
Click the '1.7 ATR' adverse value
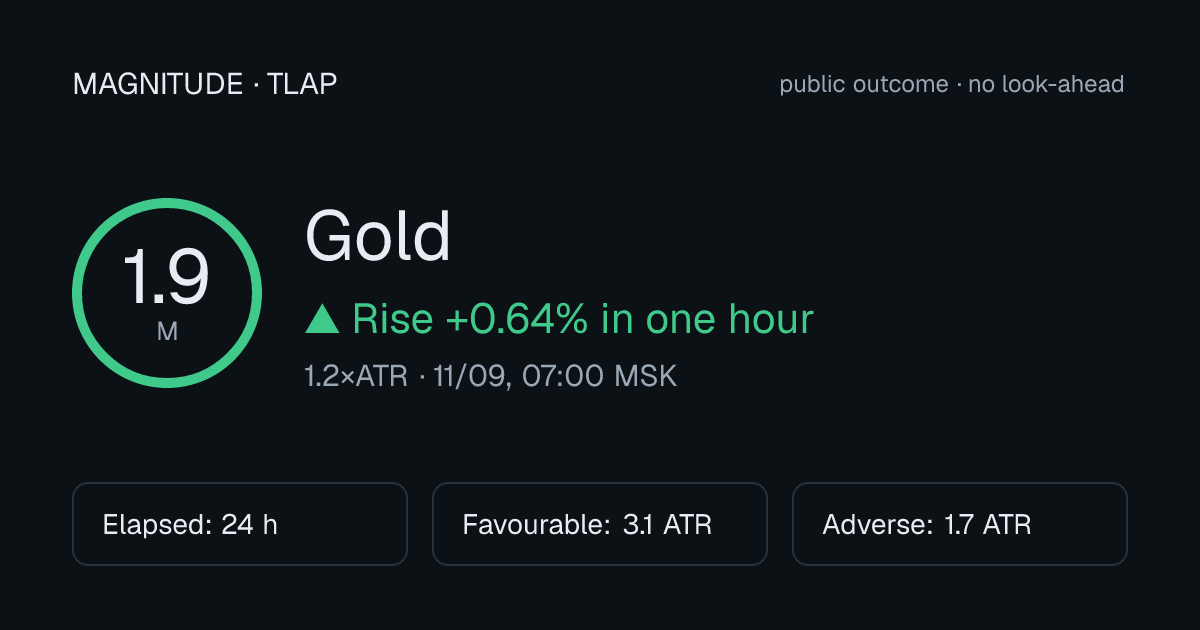(x=987, y=524)
